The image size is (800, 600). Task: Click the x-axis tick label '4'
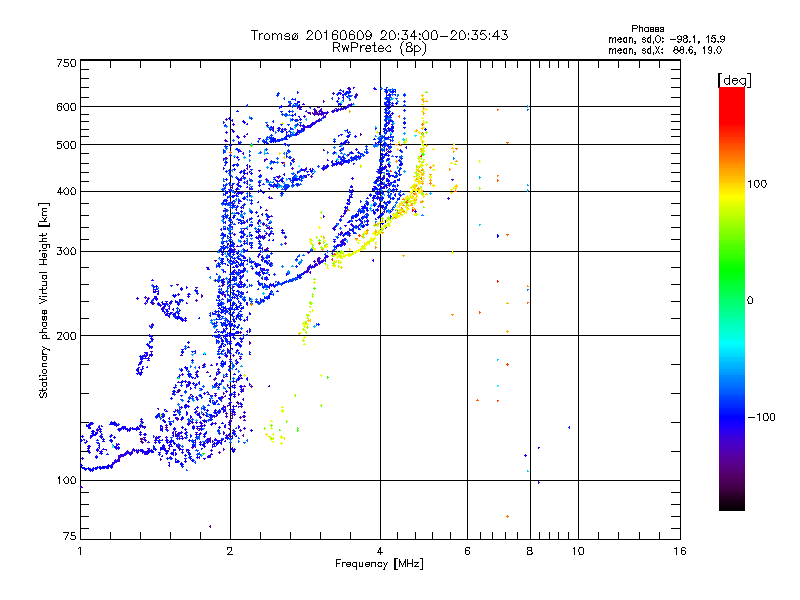coord(380,551)
